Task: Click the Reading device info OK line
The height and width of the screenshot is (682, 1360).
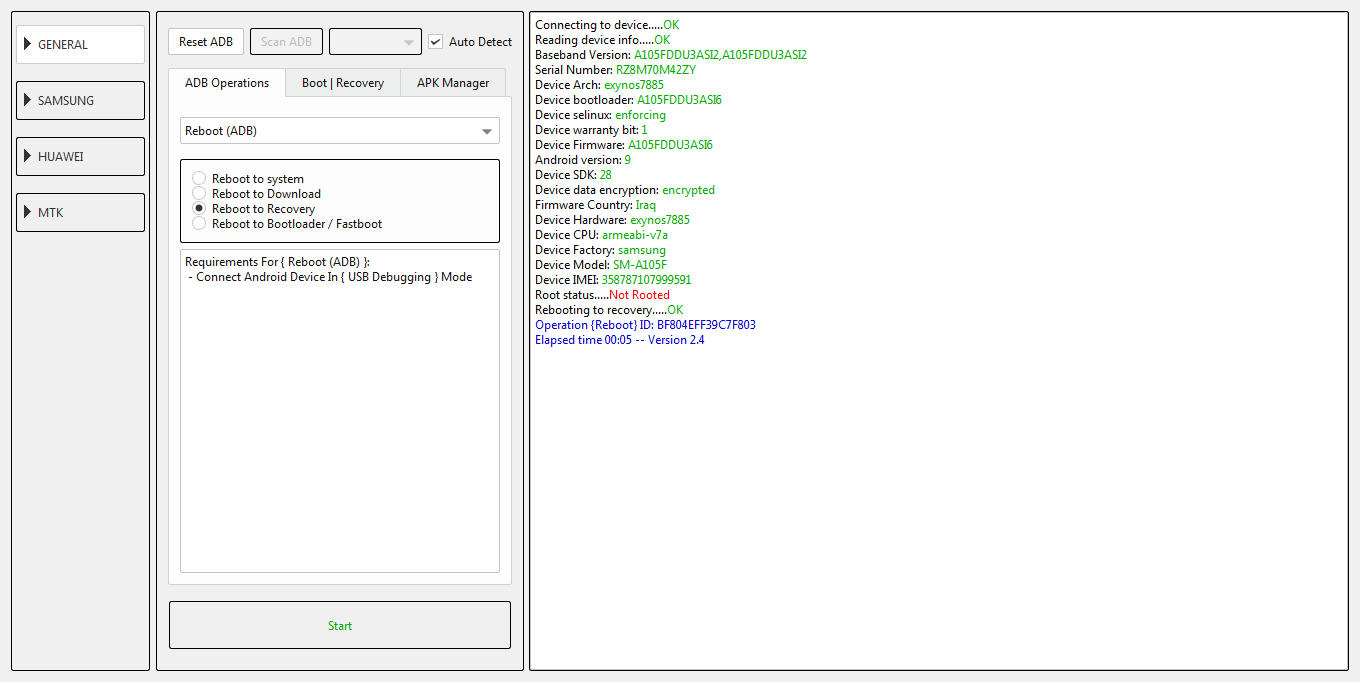Action: (602, 40)
